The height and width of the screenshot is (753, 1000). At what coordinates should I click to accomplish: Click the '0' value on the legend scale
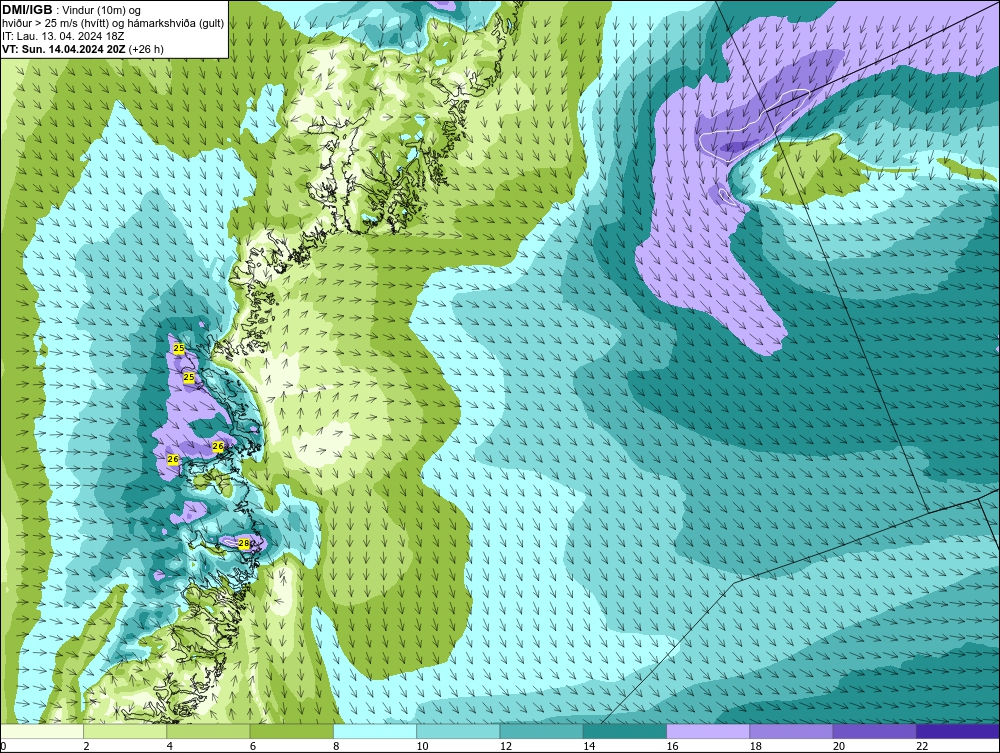(x=3, y=746)
